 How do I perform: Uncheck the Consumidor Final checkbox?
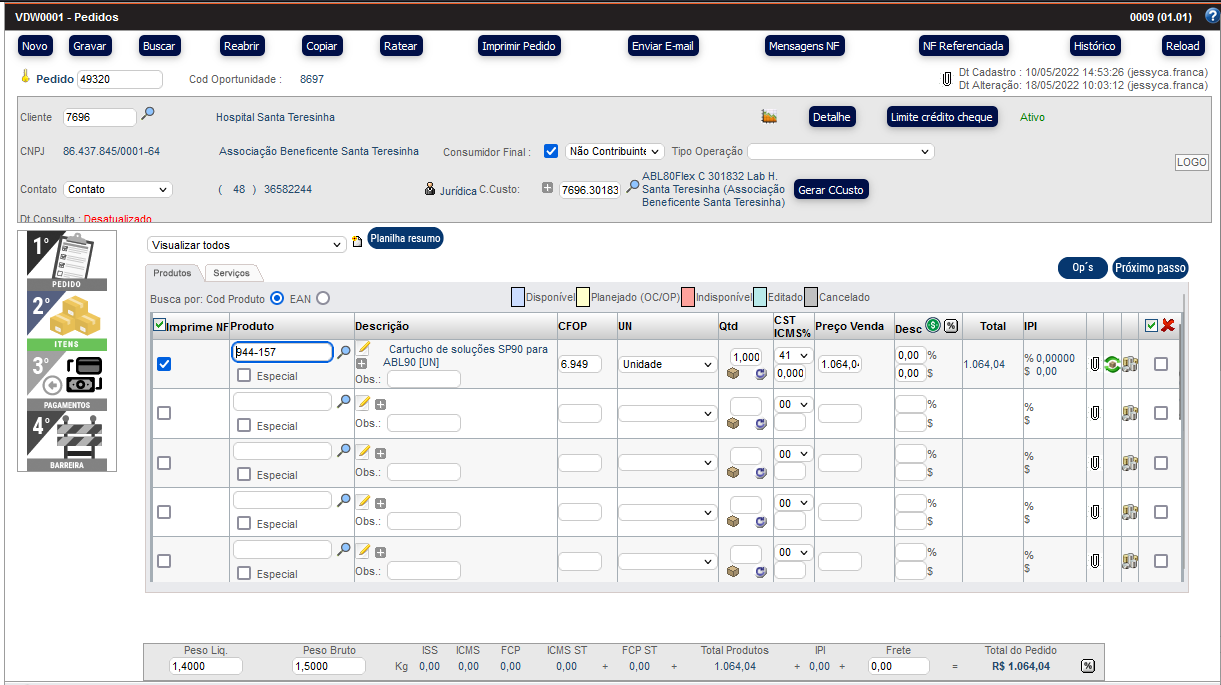tap(550, 151)
